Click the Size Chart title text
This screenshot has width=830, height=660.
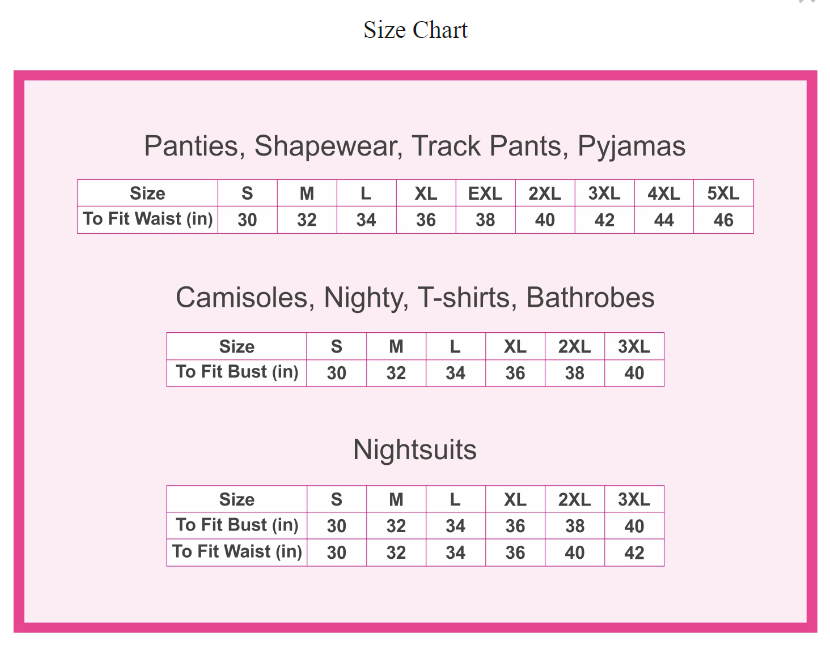tap(415, 30)
